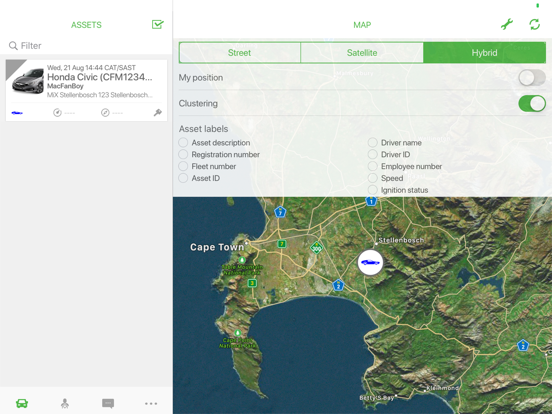The image size is (552, 414).
Task: Open the map settings wrench icon
Action: tap(507, 24)
